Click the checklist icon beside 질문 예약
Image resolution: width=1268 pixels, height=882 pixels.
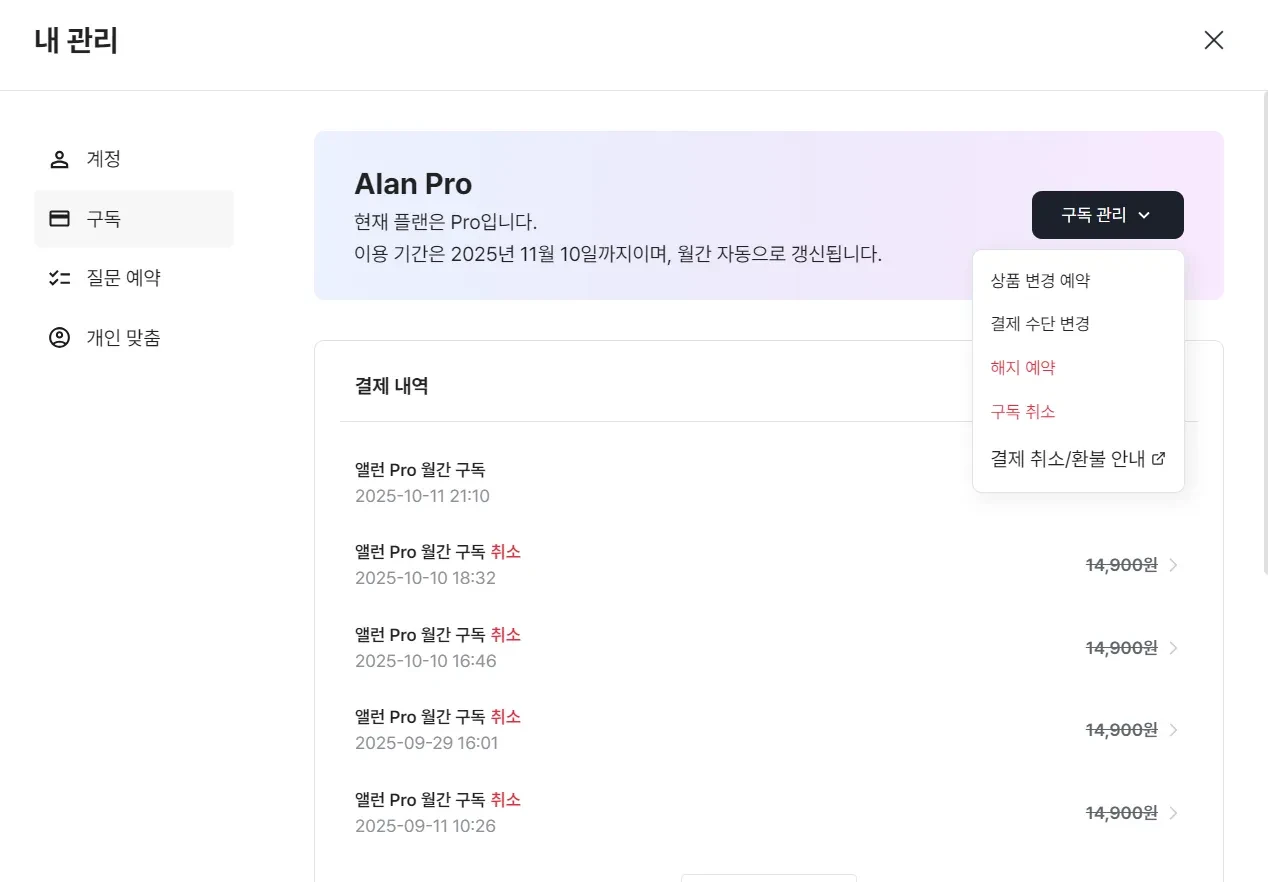59,278
